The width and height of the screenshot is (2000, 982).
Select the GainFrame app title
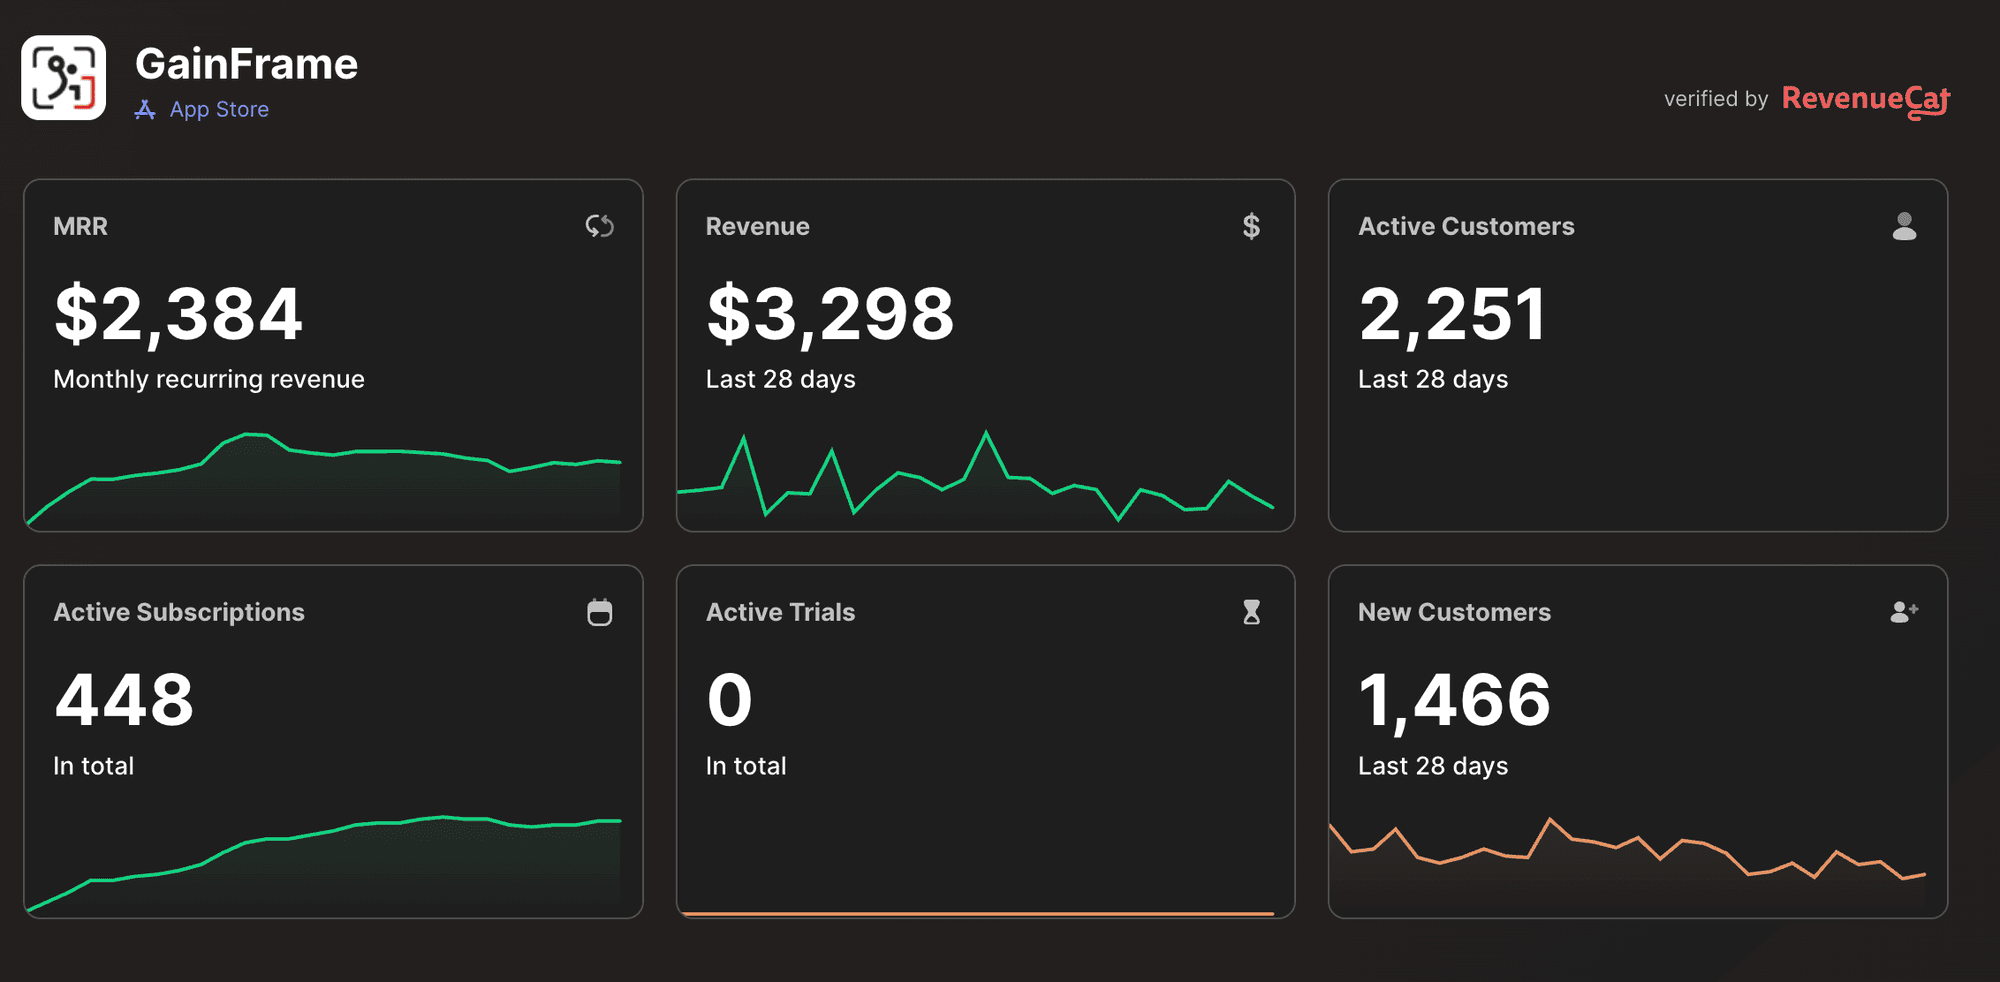[246, 64]
